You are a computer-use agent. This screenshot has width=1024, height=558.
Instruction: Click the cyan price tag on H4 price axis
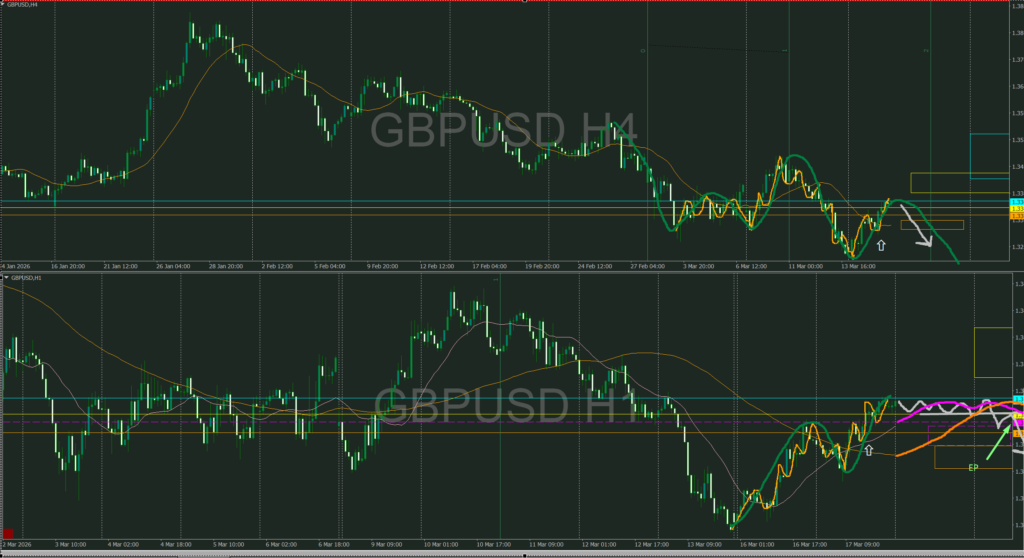pos(1017,202)
